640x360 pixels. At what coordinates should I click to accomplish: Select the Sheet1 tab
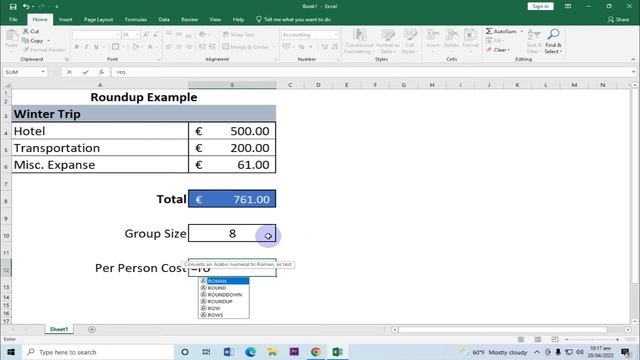[x=59, y=329]
